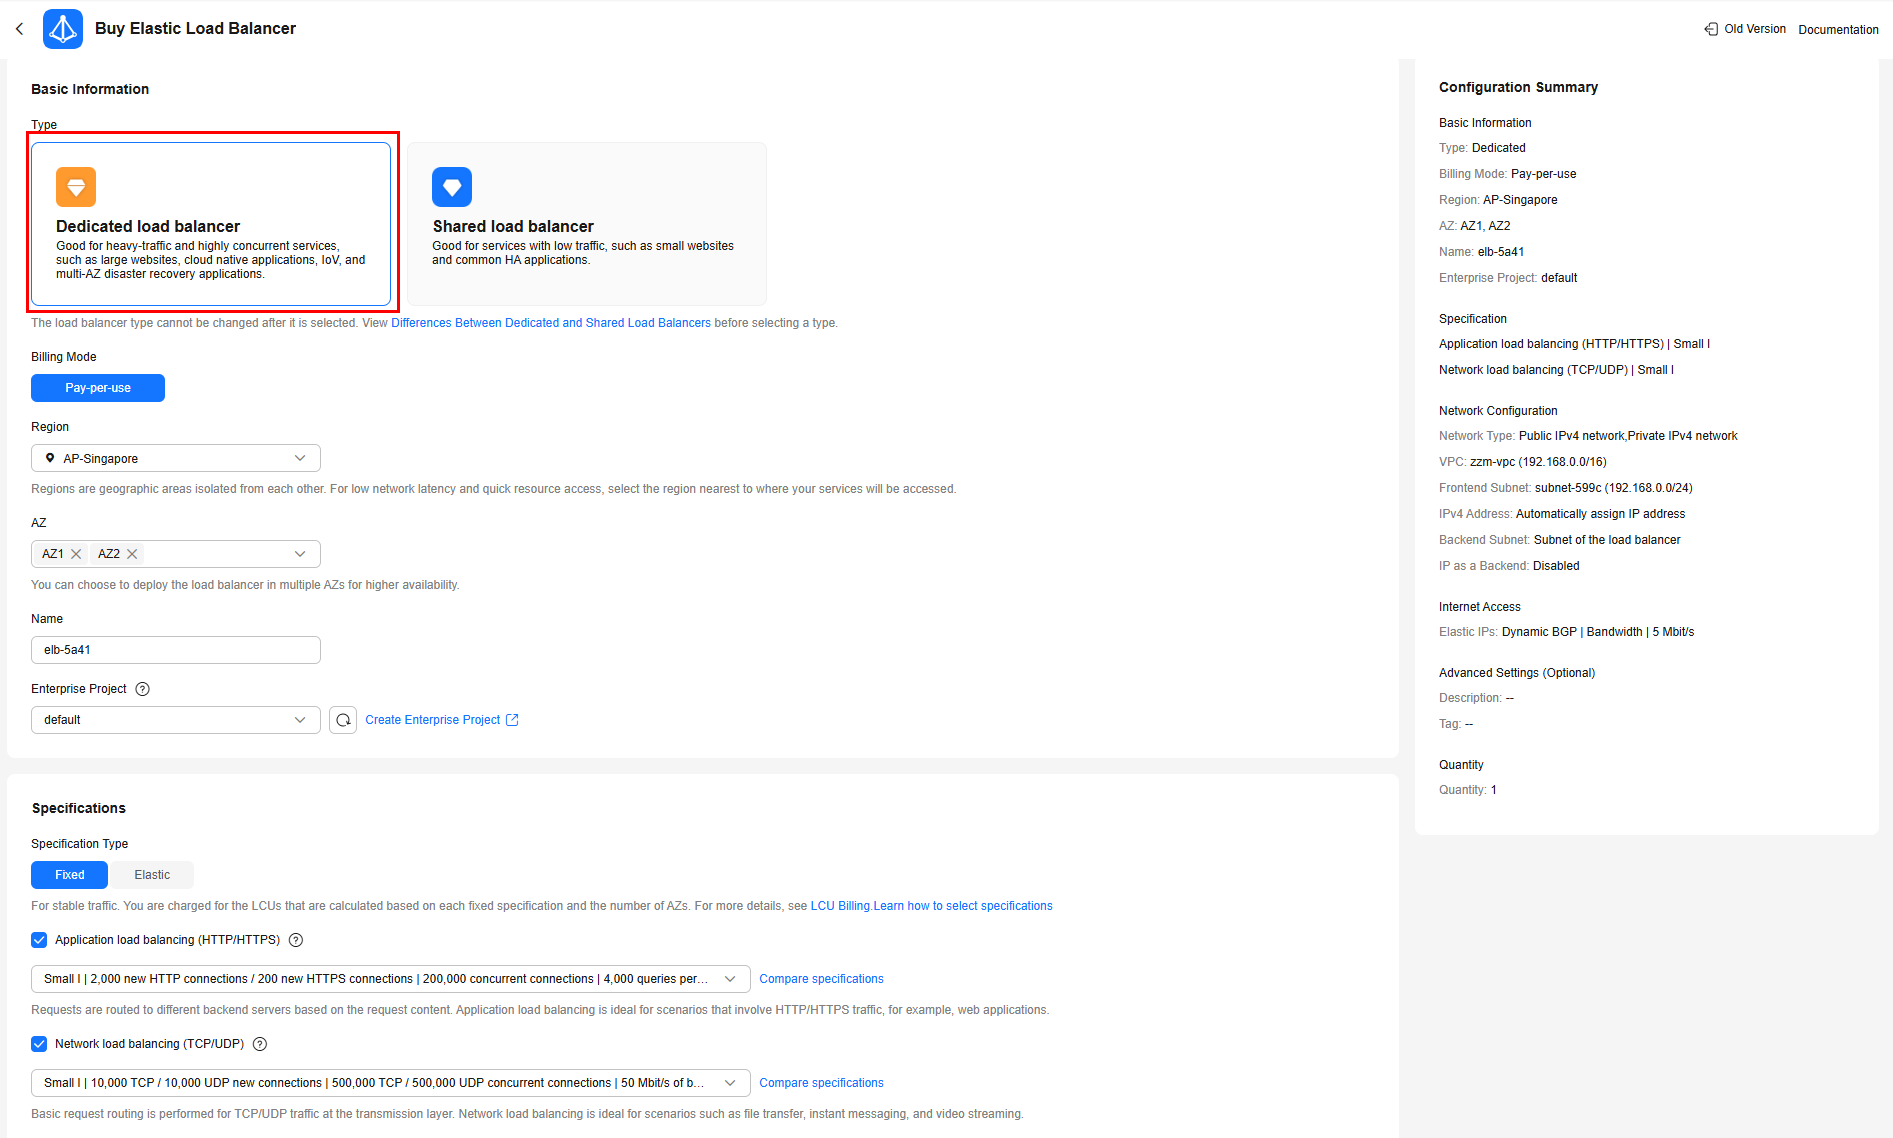The height and width of the screenshot is (1138, 1893).
Task: Click the location pin icon in Region field
Action: (50, 458)
